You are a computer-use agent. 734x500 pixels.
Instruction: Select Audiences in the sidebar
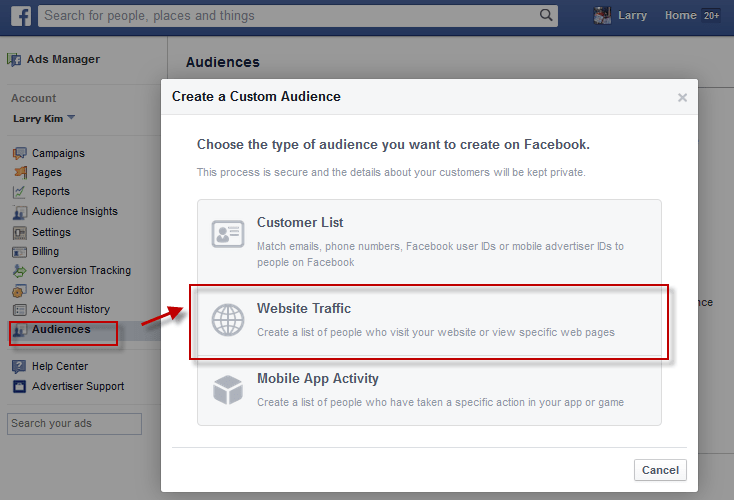[61, 329]
